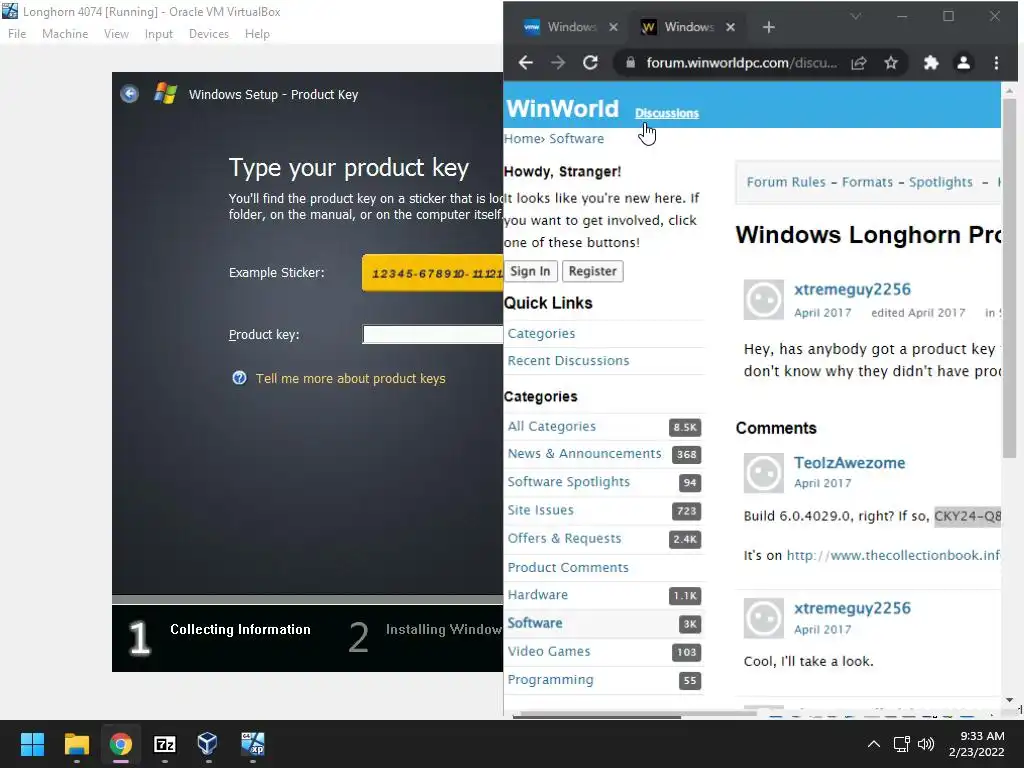Show hidden system tray icons

[873, 744]
